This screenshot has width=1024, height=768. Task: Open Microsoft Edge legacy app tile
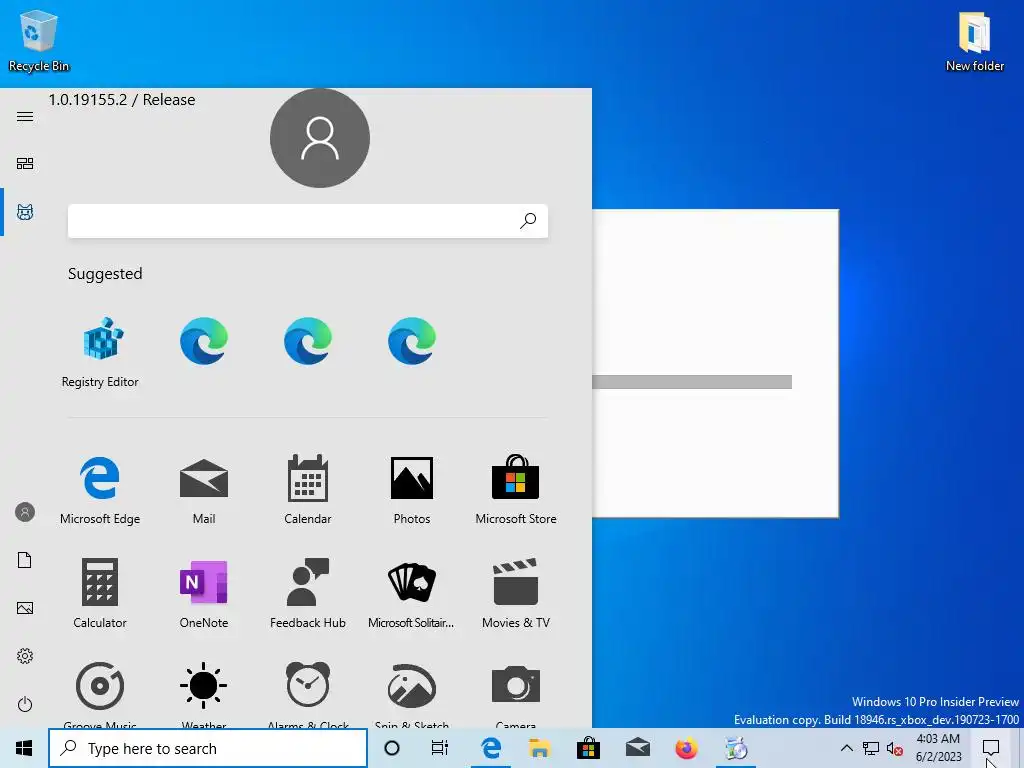click(100, 490)
